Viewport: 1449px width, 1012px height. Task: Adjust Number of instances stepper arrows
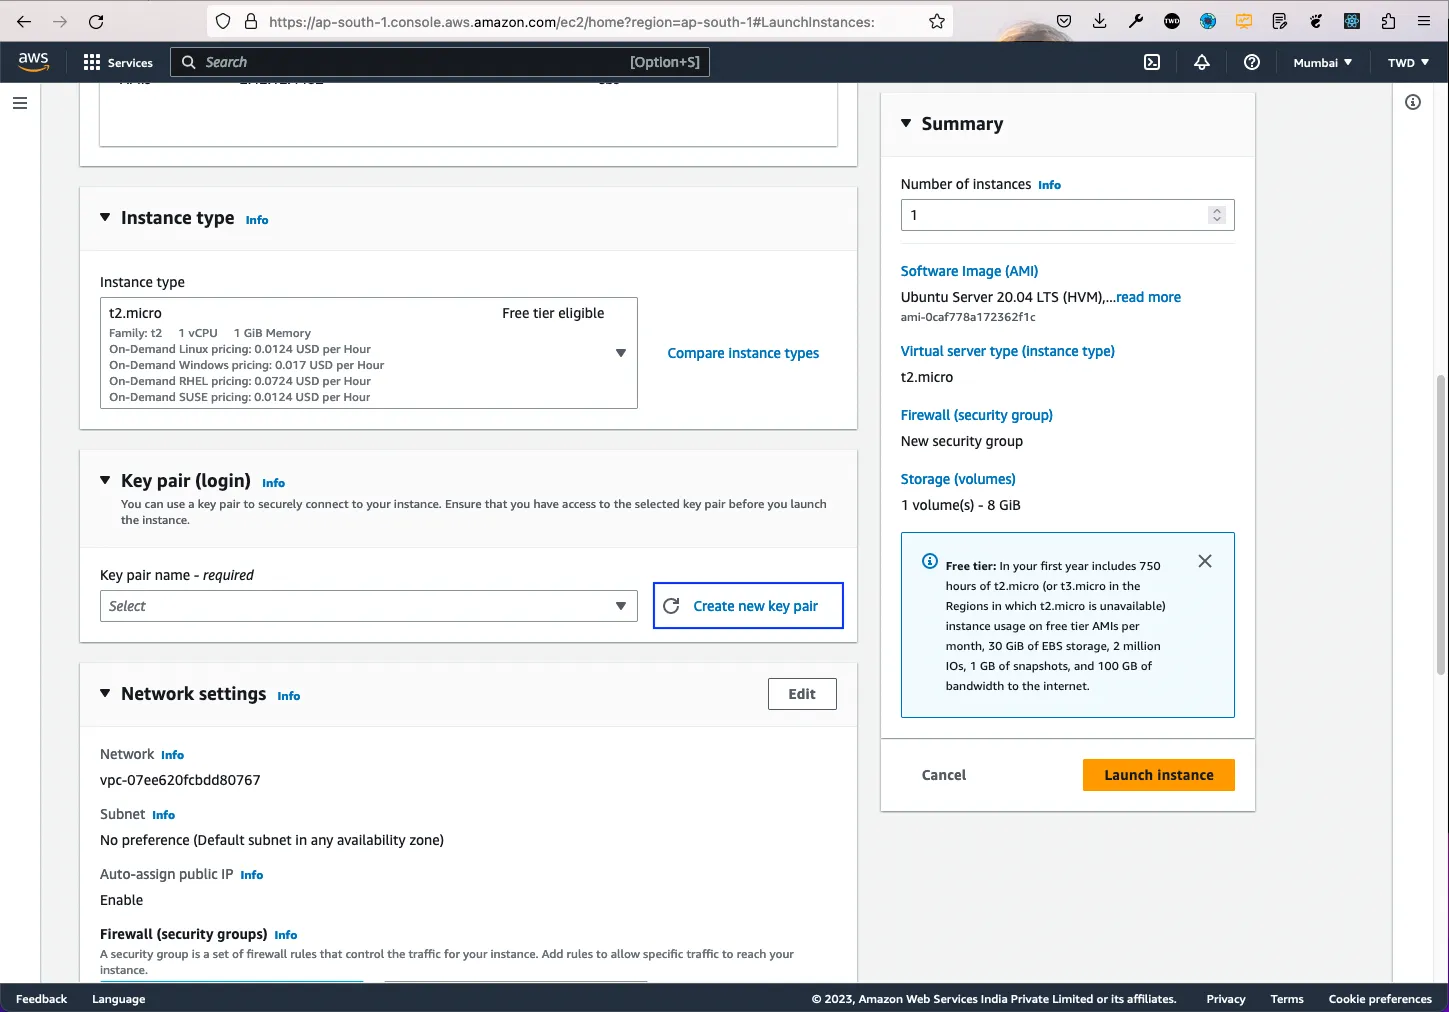[x=1217, y=215]
